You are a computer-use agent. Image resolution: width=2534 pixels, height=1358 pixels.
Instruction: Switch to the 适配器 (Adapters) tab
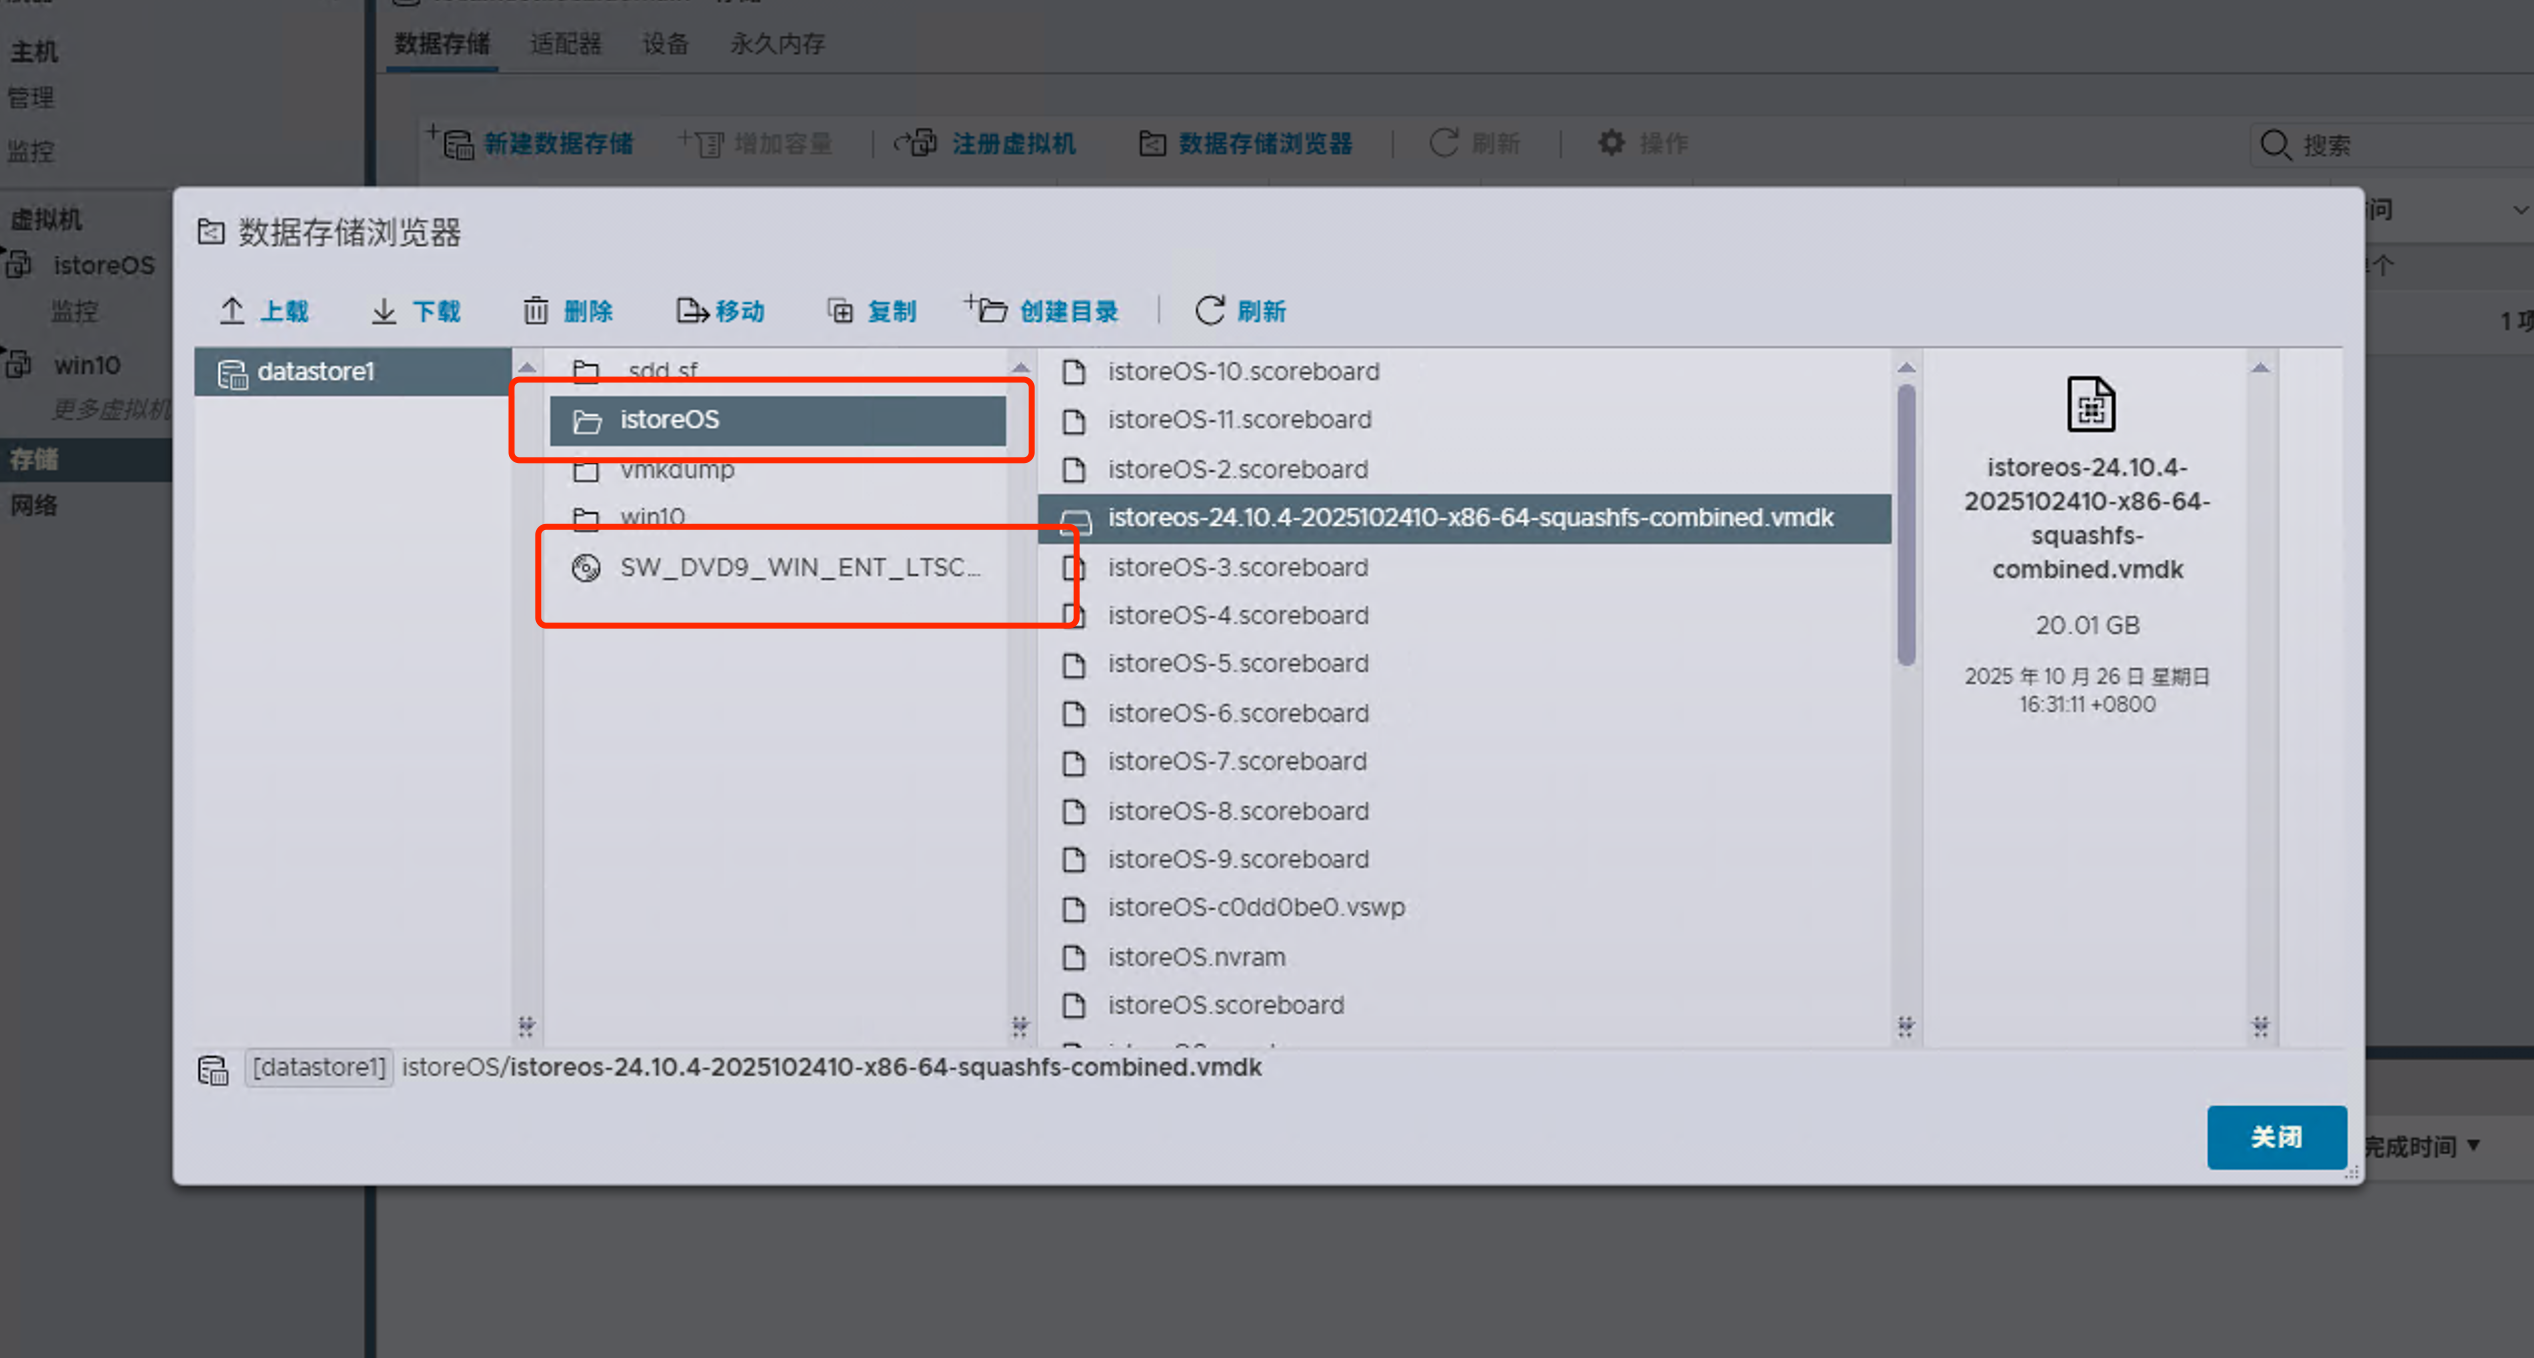[565, 44]
